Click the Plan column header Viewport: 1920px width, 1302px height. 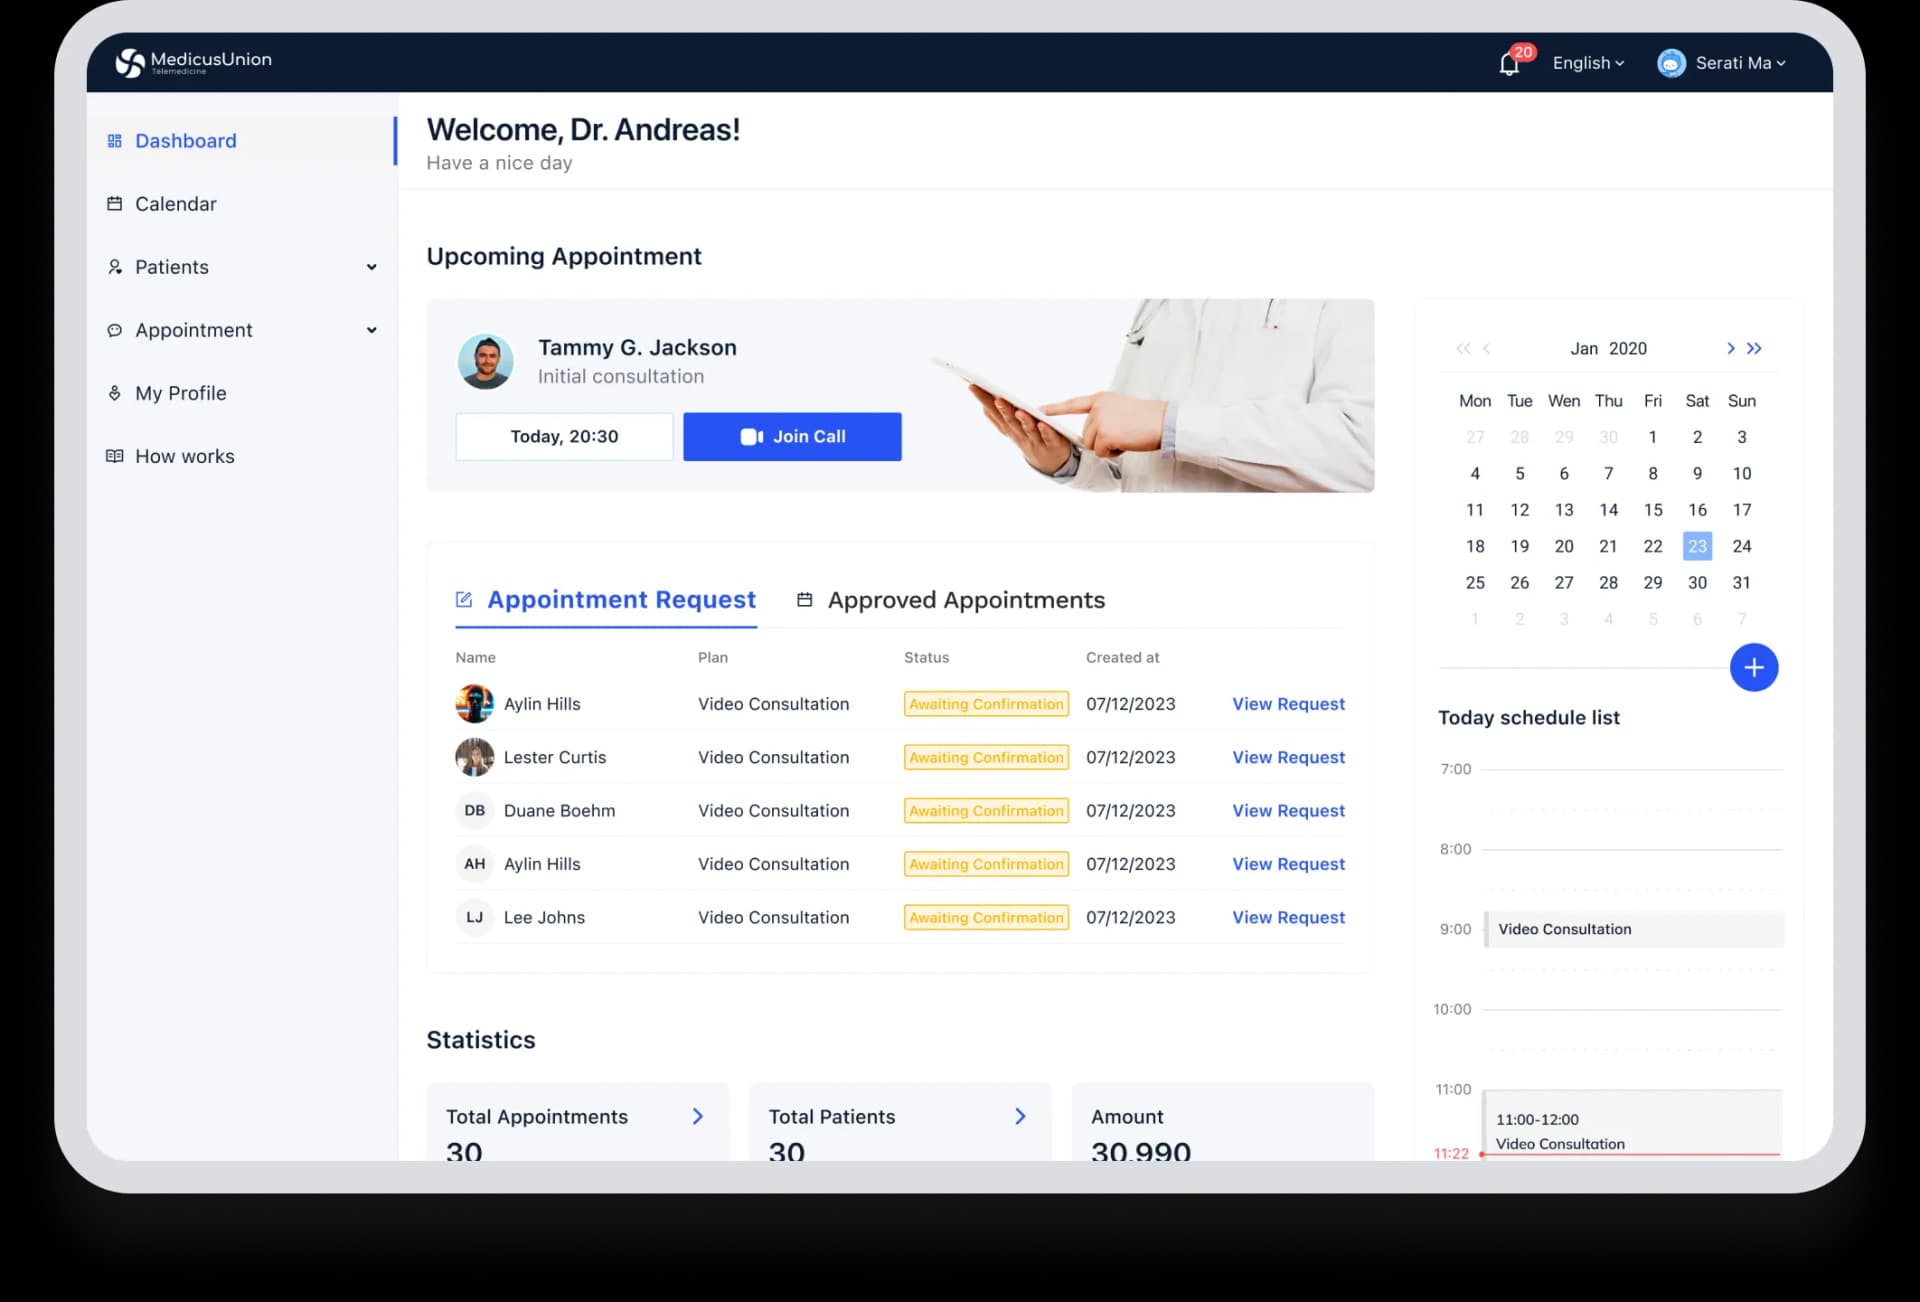point(713,658)
